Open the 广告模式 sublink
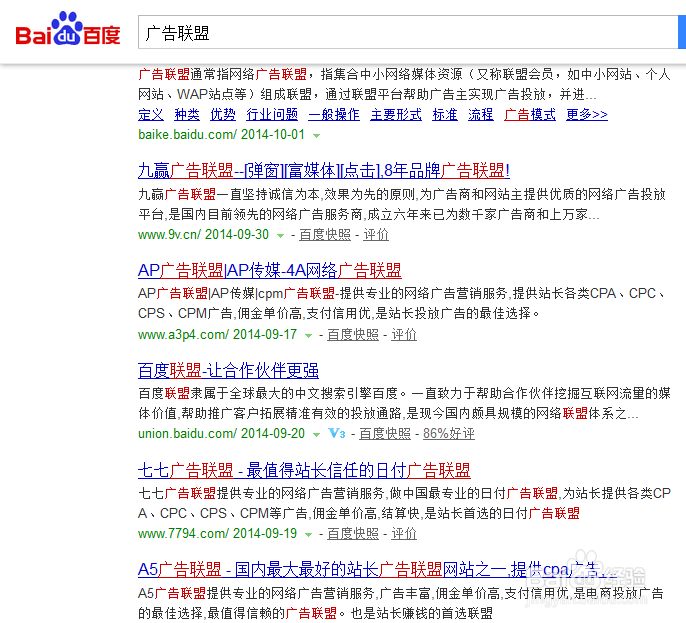Screen dimensions: 686x623 530,115
